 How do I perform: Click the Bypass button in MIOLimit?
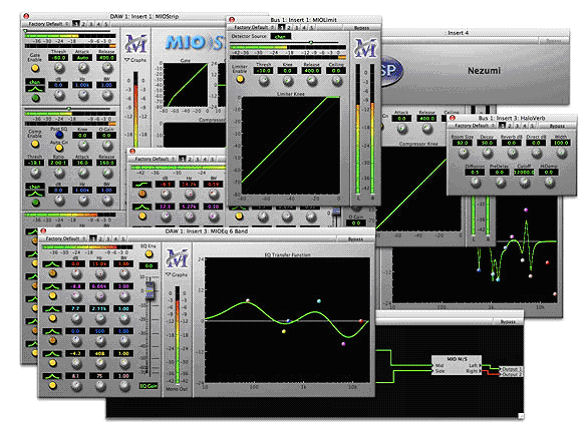361,28
